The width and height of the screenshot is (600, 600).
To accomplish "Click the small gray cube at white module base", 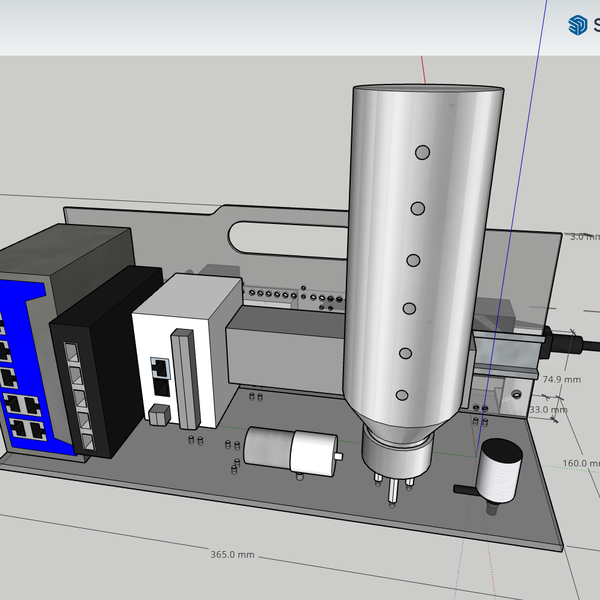I will coord(158,415).
